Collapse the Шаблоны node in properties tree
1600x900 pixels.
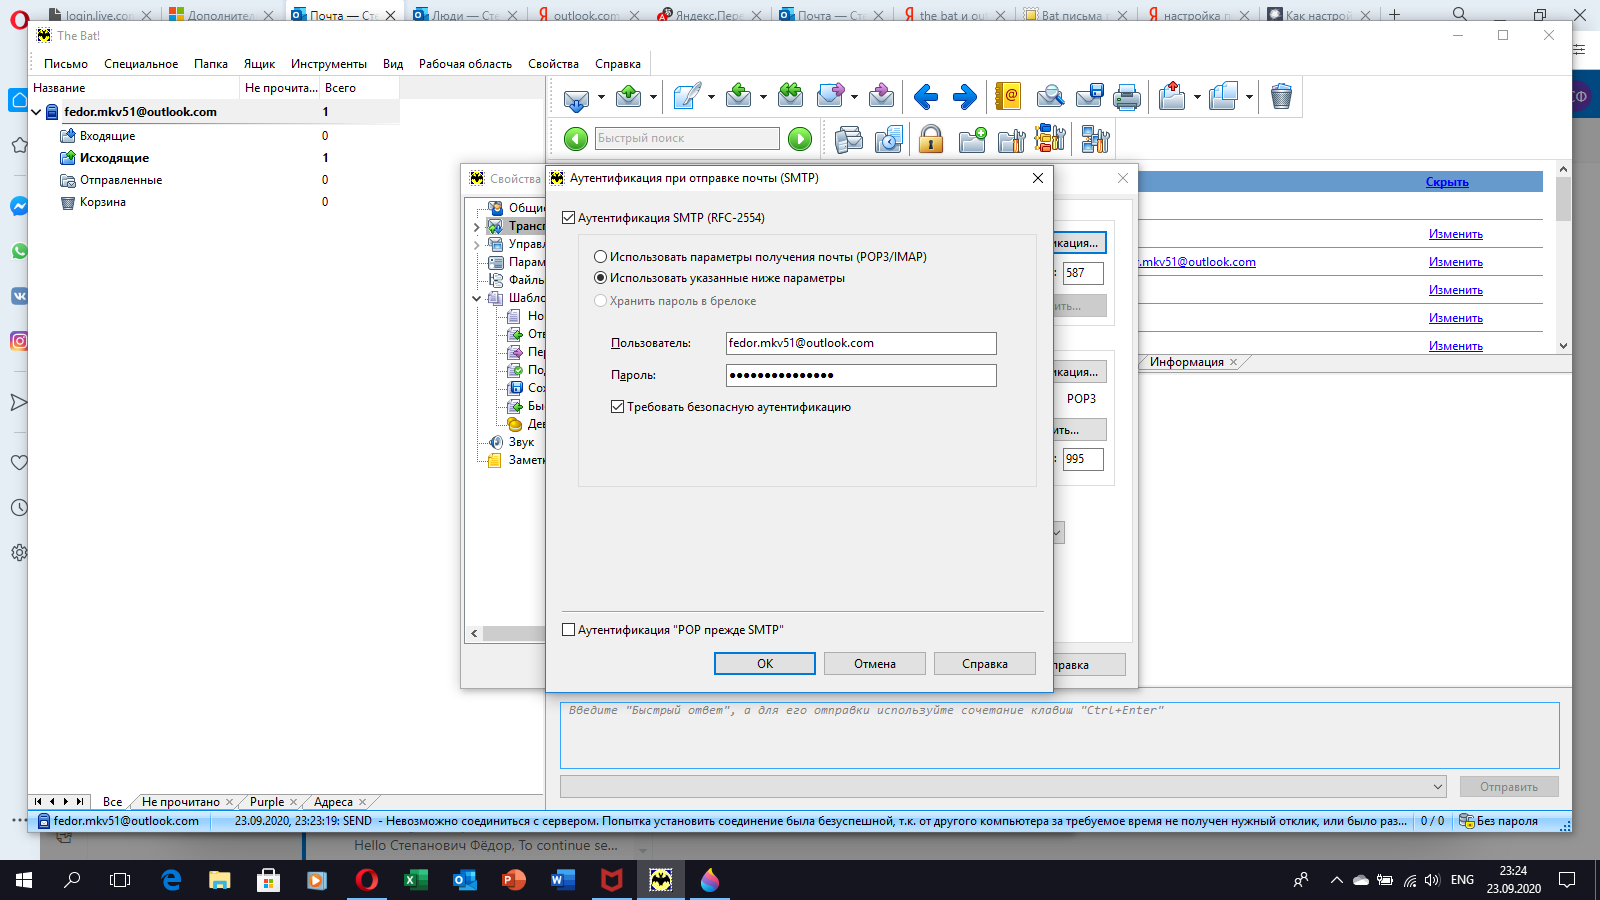click(477, 298)
